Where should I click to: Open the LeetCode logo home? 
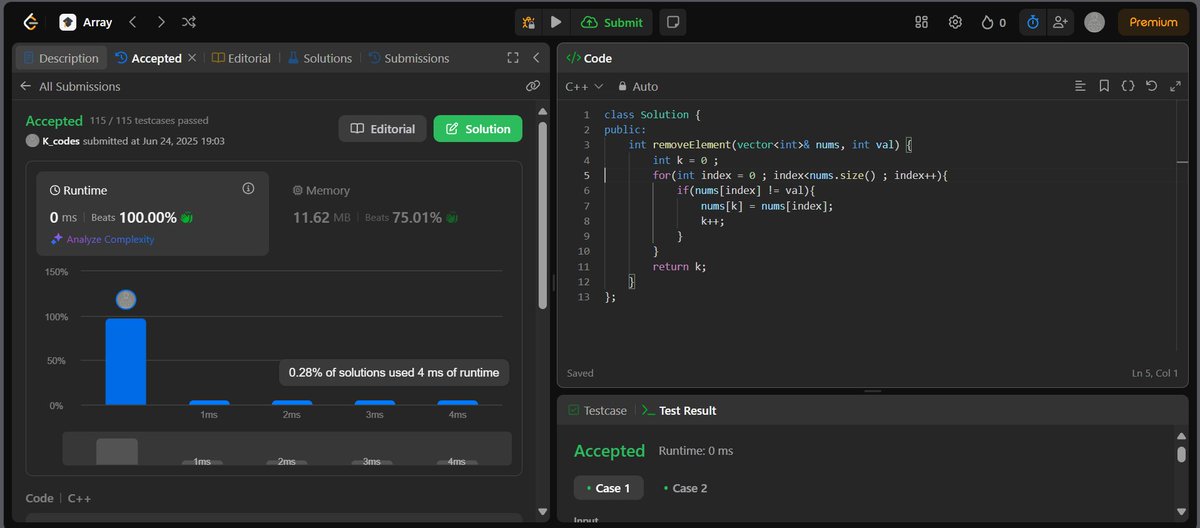[30, 22]
